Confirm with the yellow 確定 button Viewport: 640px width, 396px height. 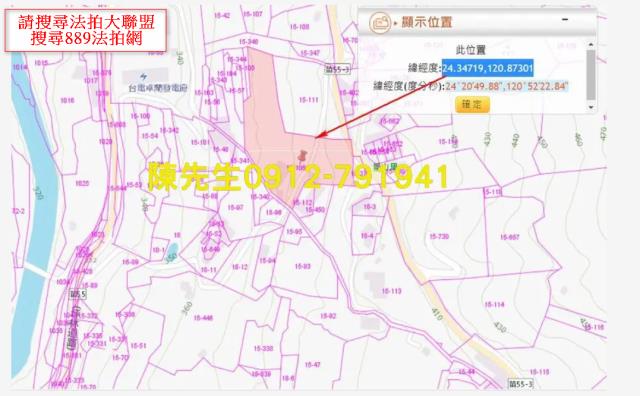point(472,105)
